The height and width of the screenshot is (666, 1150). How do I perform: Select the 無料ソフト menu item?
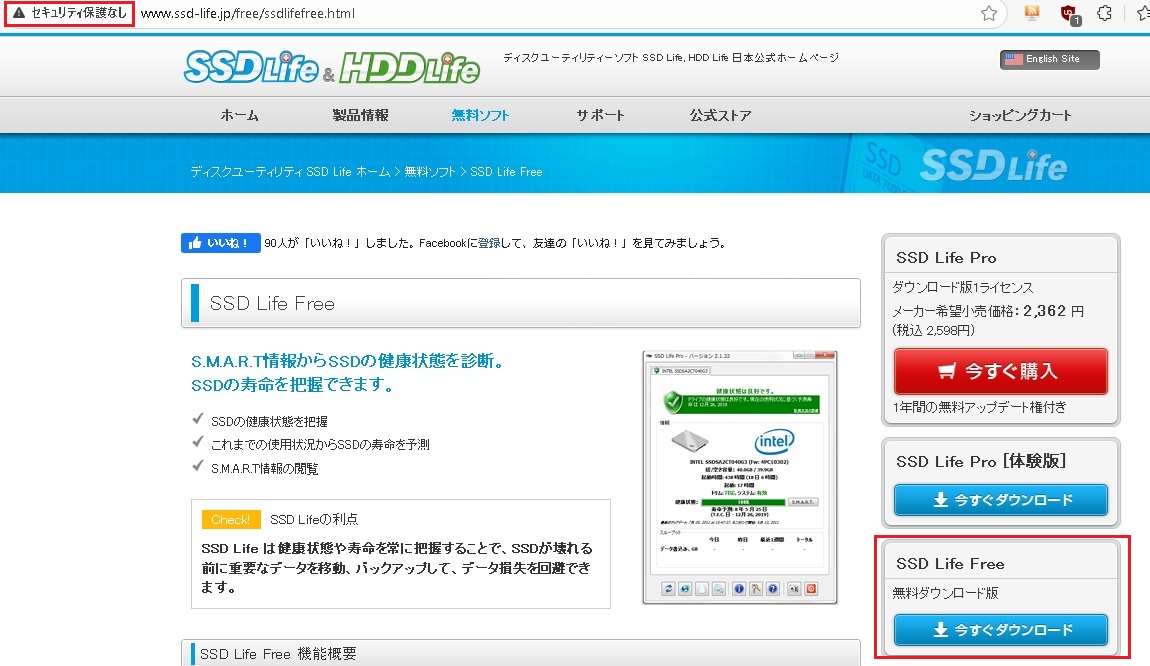tap(480, 115)
